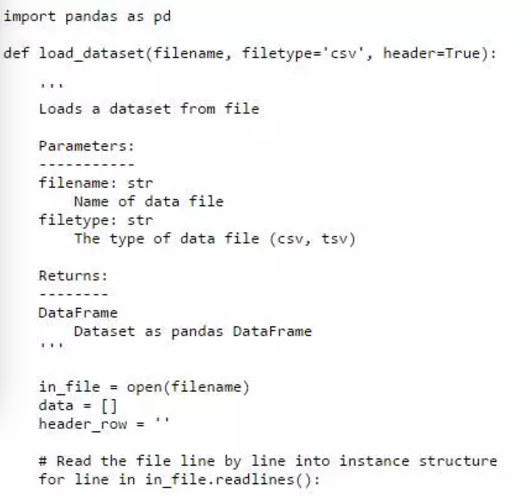This screenshot has height=499, width=531.
Task: Click 'Dataset as pandas DataFrame' description
Action: 193,331
